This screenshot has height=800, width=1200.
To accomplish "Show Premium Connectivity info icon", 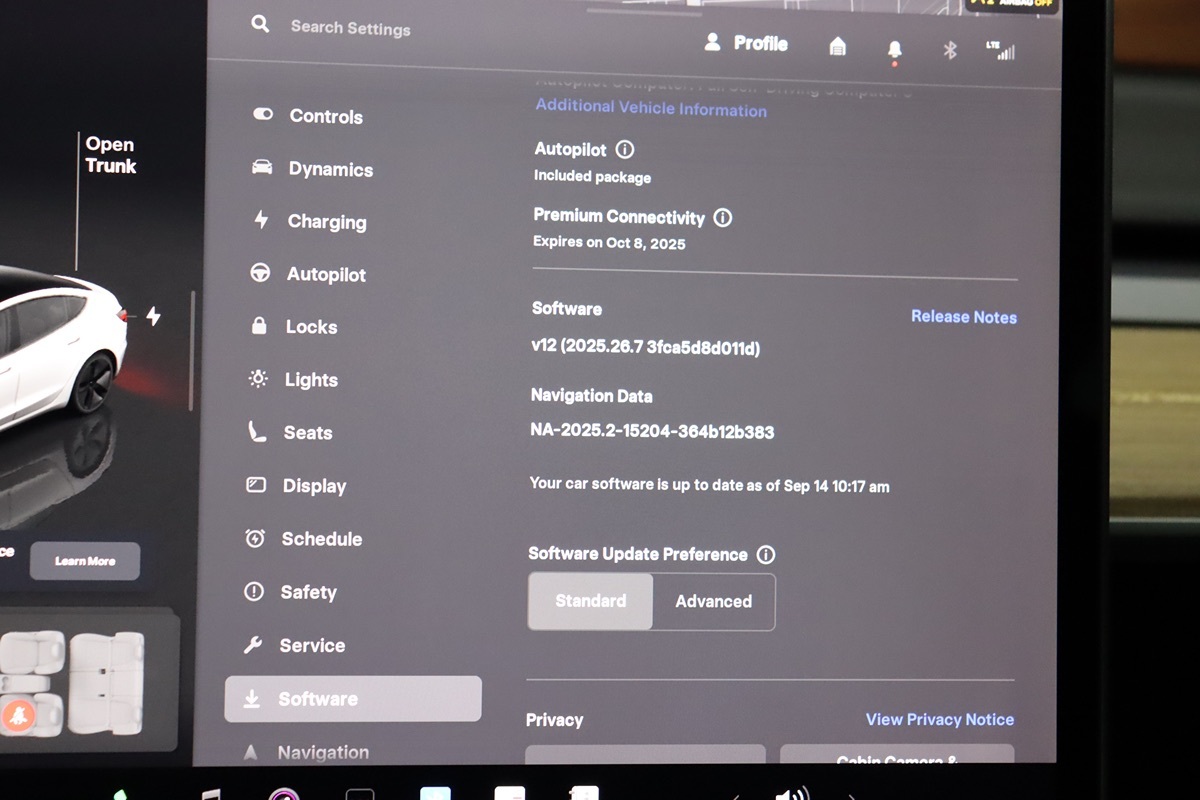I will tap(722, 218).
